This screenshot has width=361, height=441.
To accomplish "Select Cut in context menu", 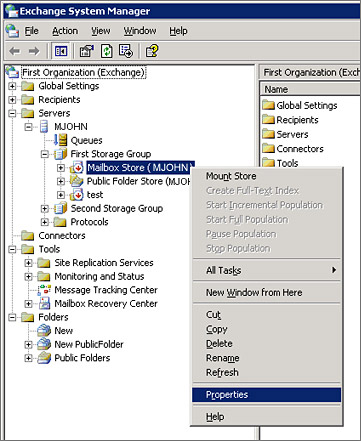I will click(x=267, y=314).
